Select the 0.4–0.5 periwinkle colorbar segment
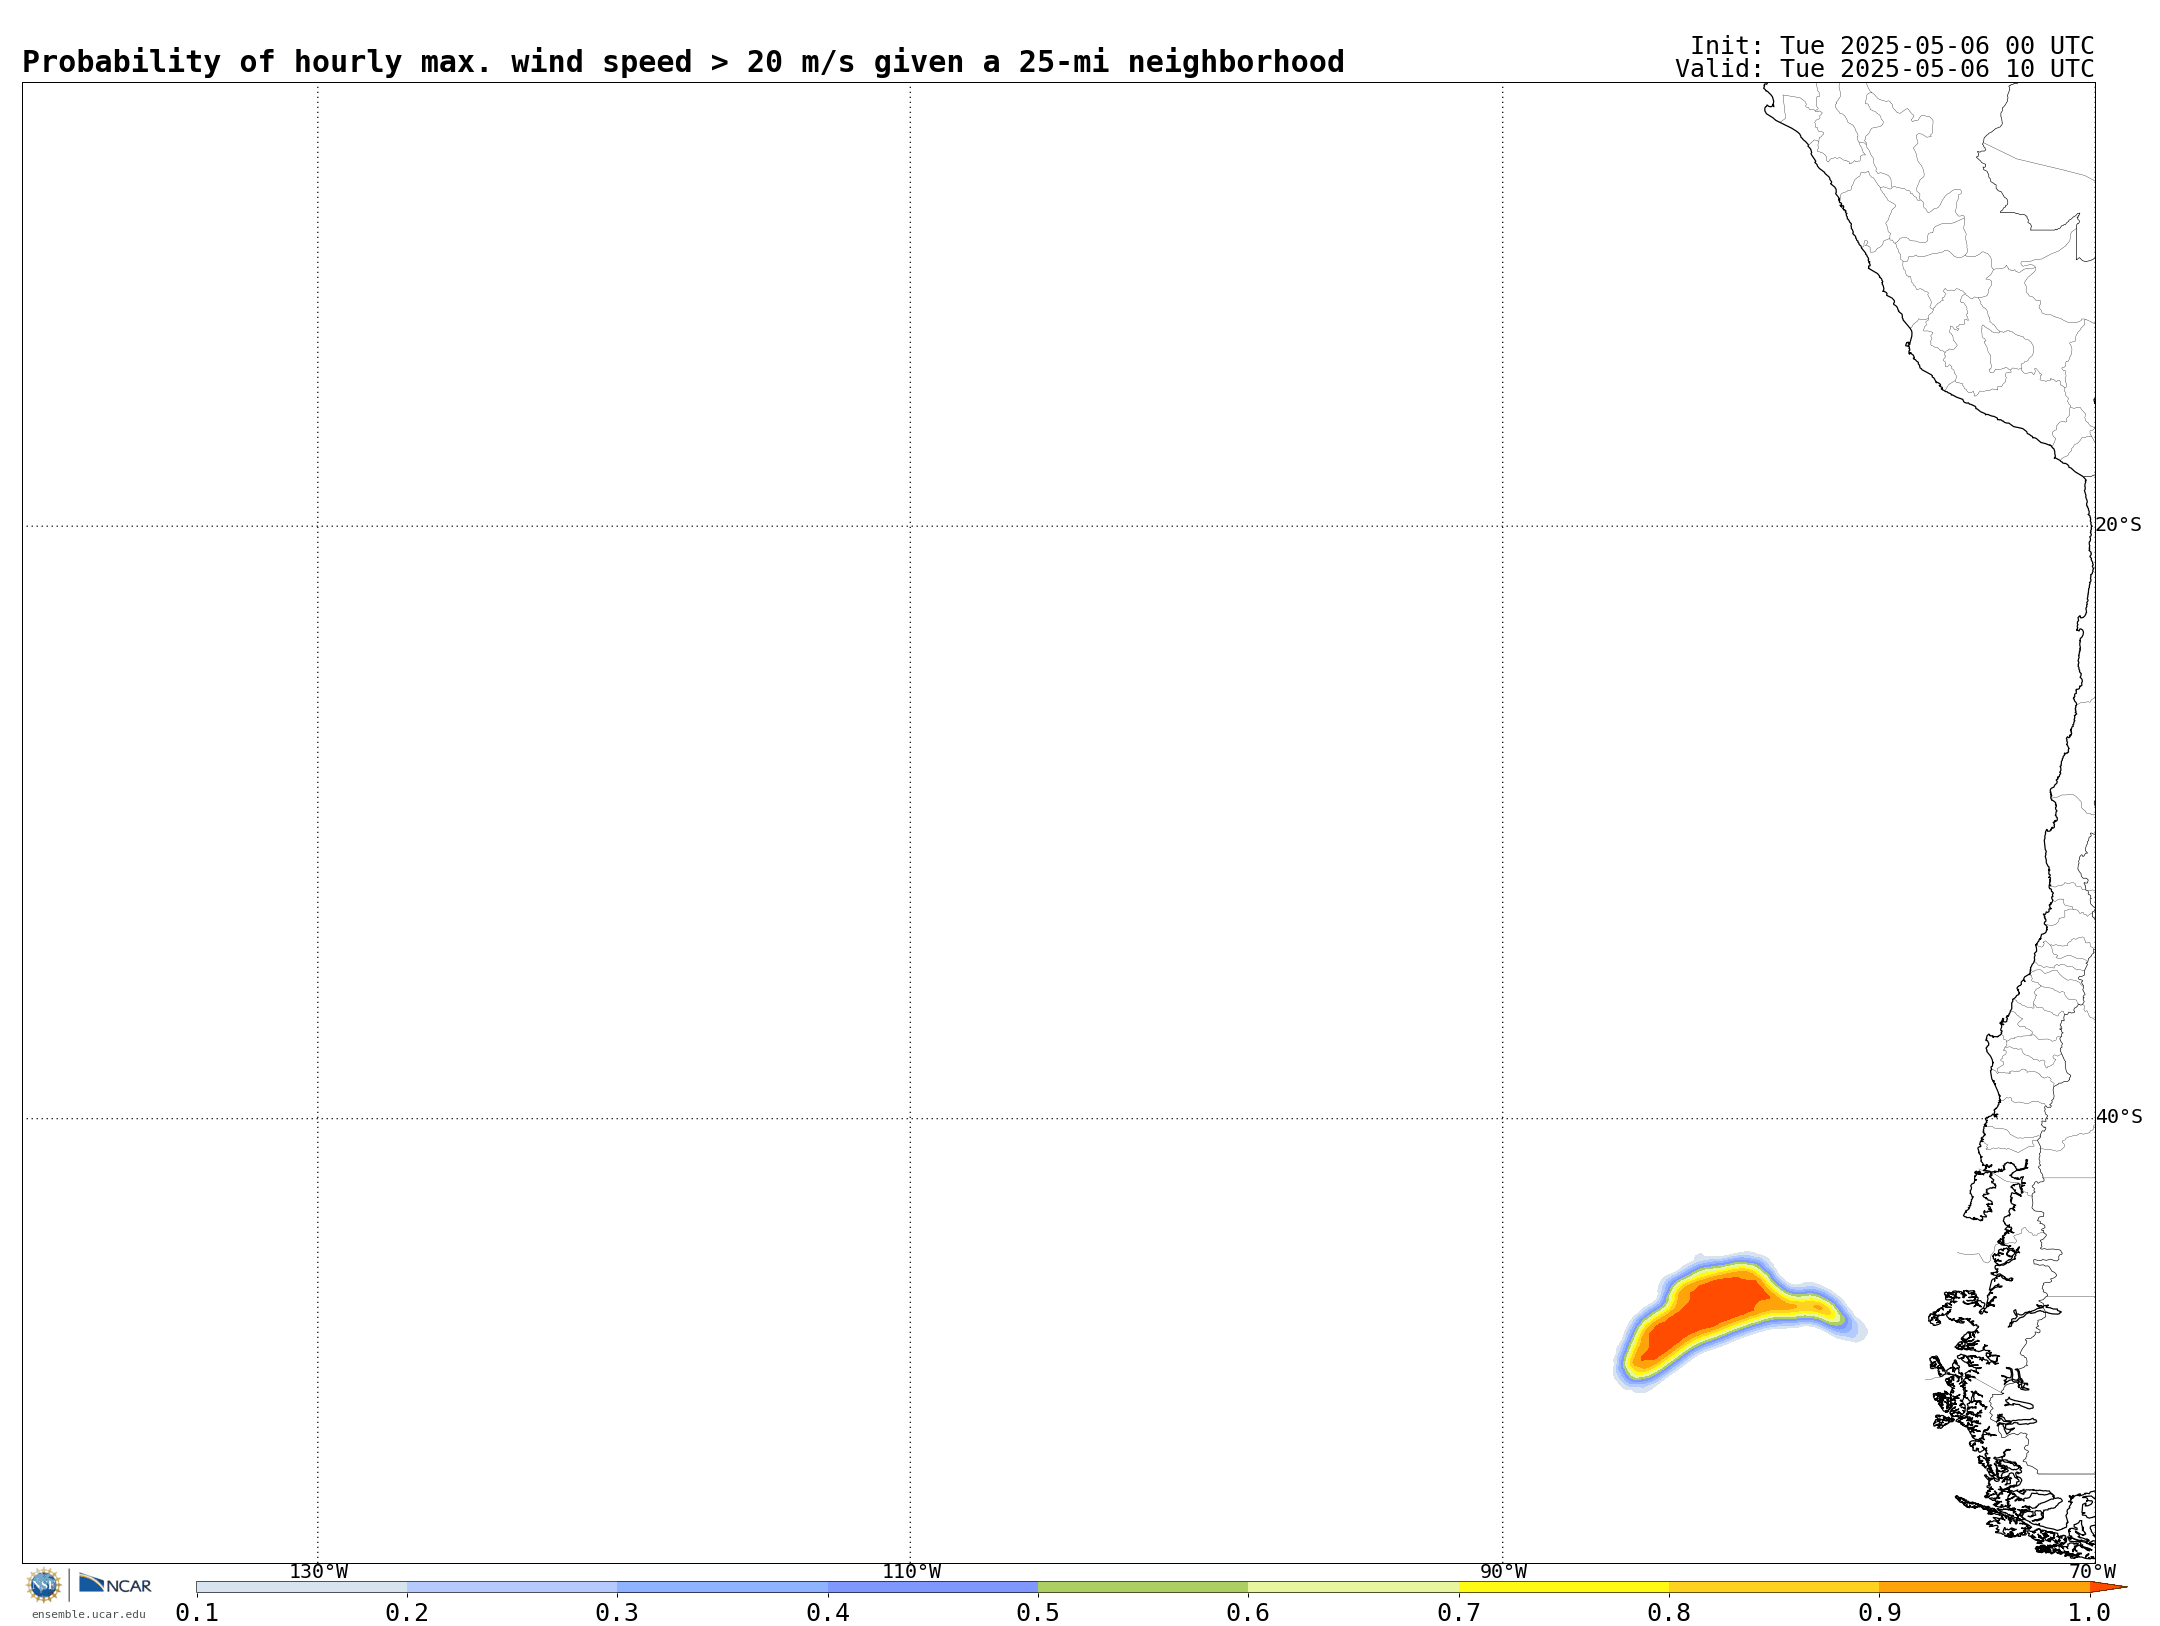The height and width of the screenshot is (1626, 2160). coord(933,1587)
